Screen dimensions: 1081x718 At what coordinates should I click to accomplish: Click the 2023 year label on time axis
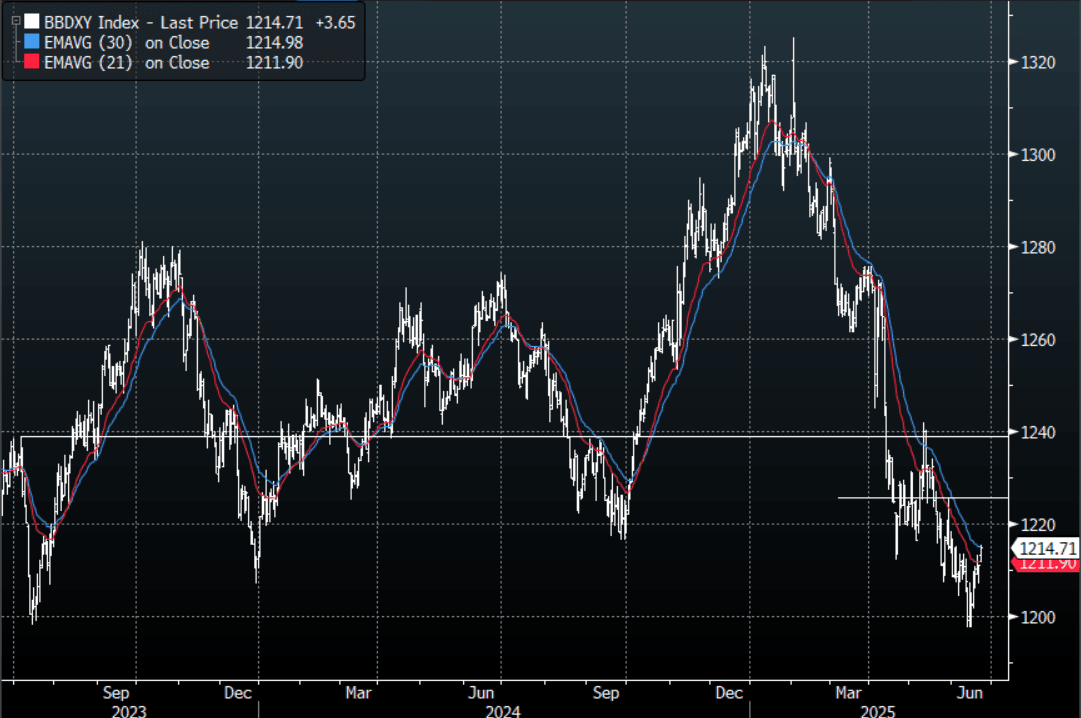point(128,709)
